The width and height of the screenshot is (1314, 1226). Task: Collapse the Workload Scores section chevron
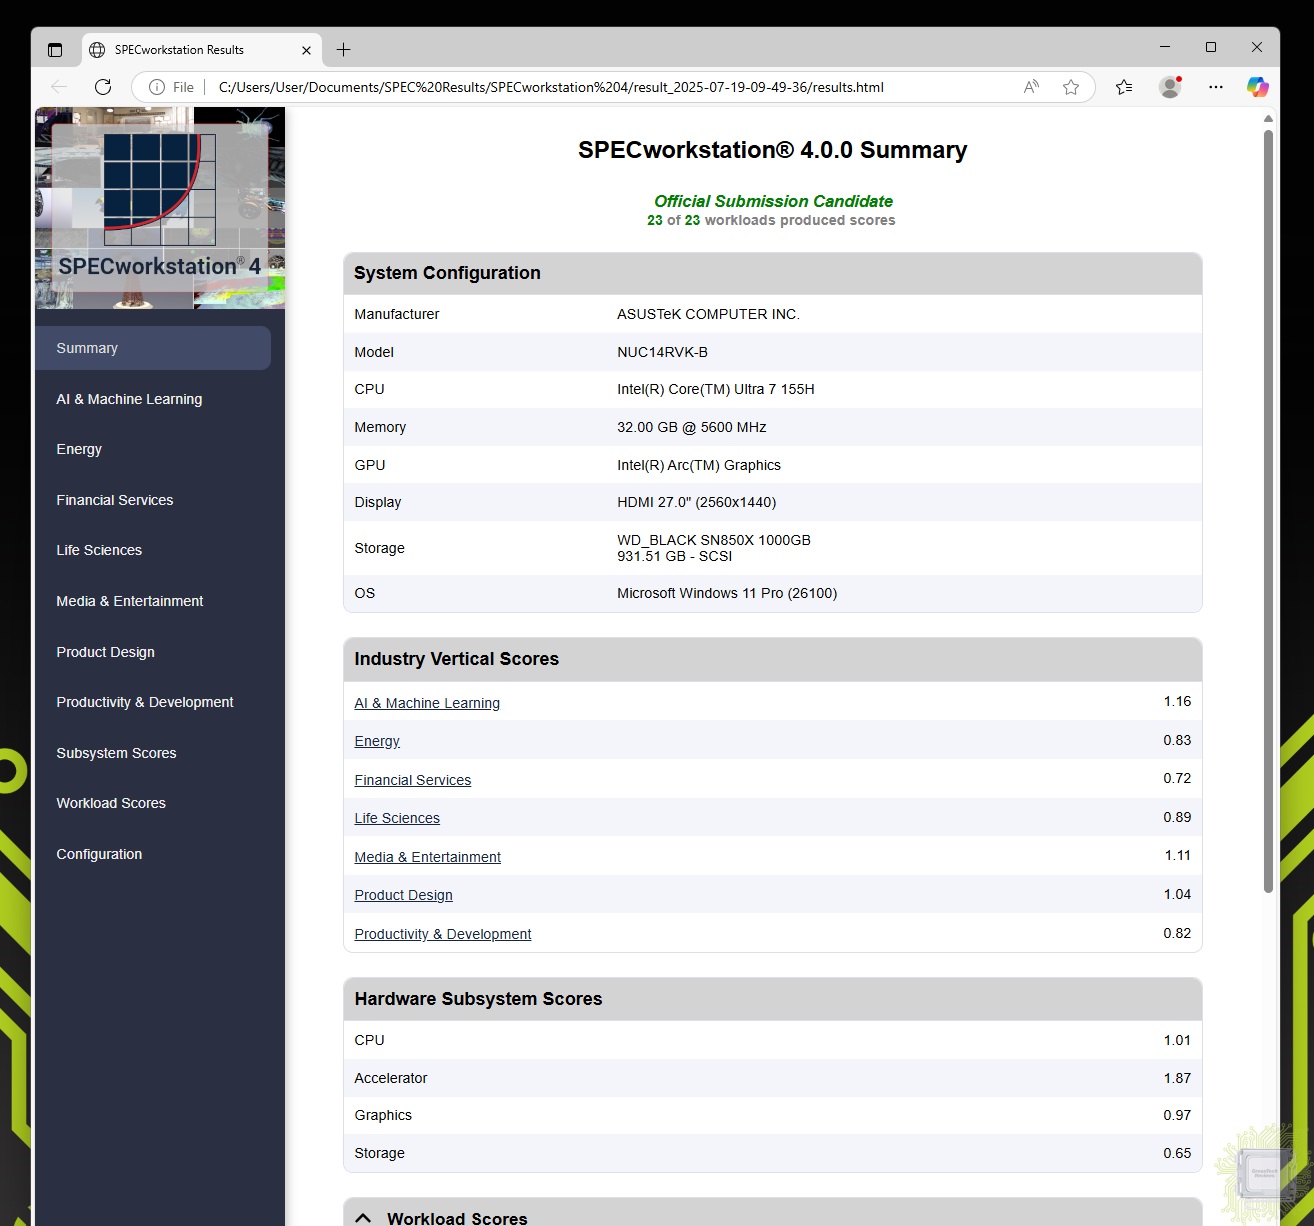[x=363, y=1218]
